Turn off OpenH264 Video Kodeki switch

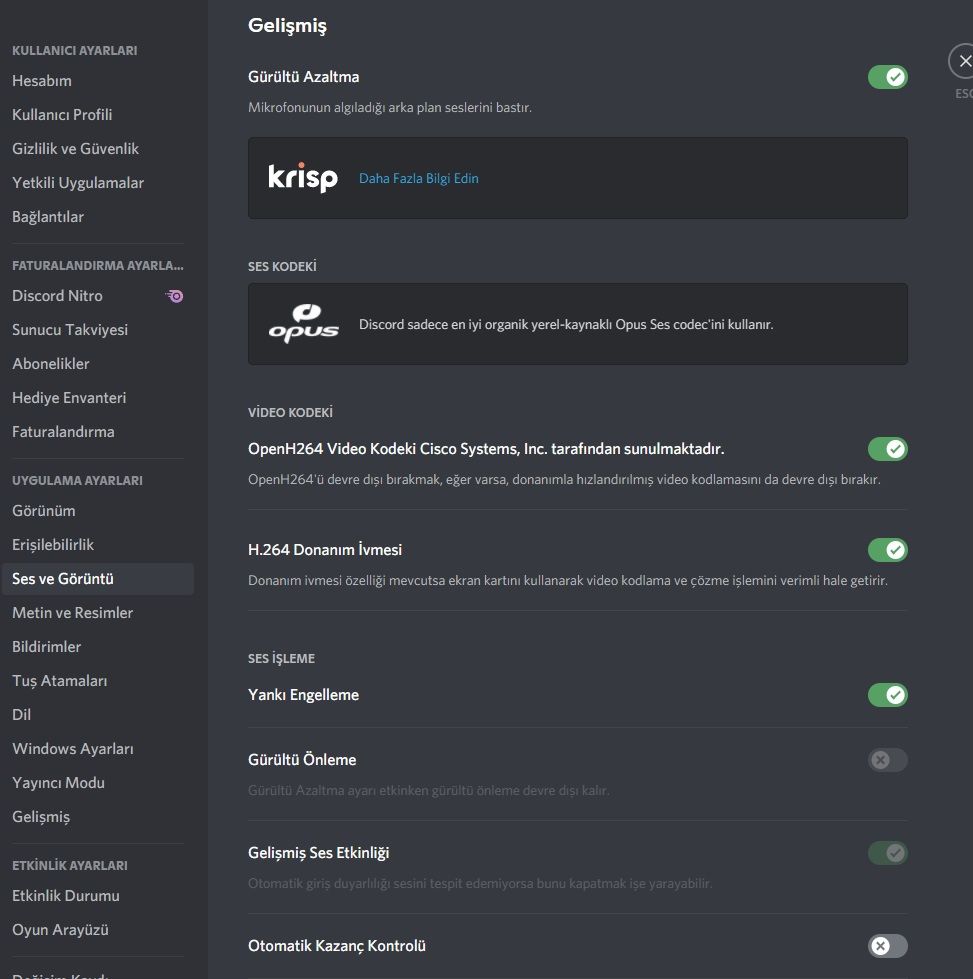(x=887, y=449)
